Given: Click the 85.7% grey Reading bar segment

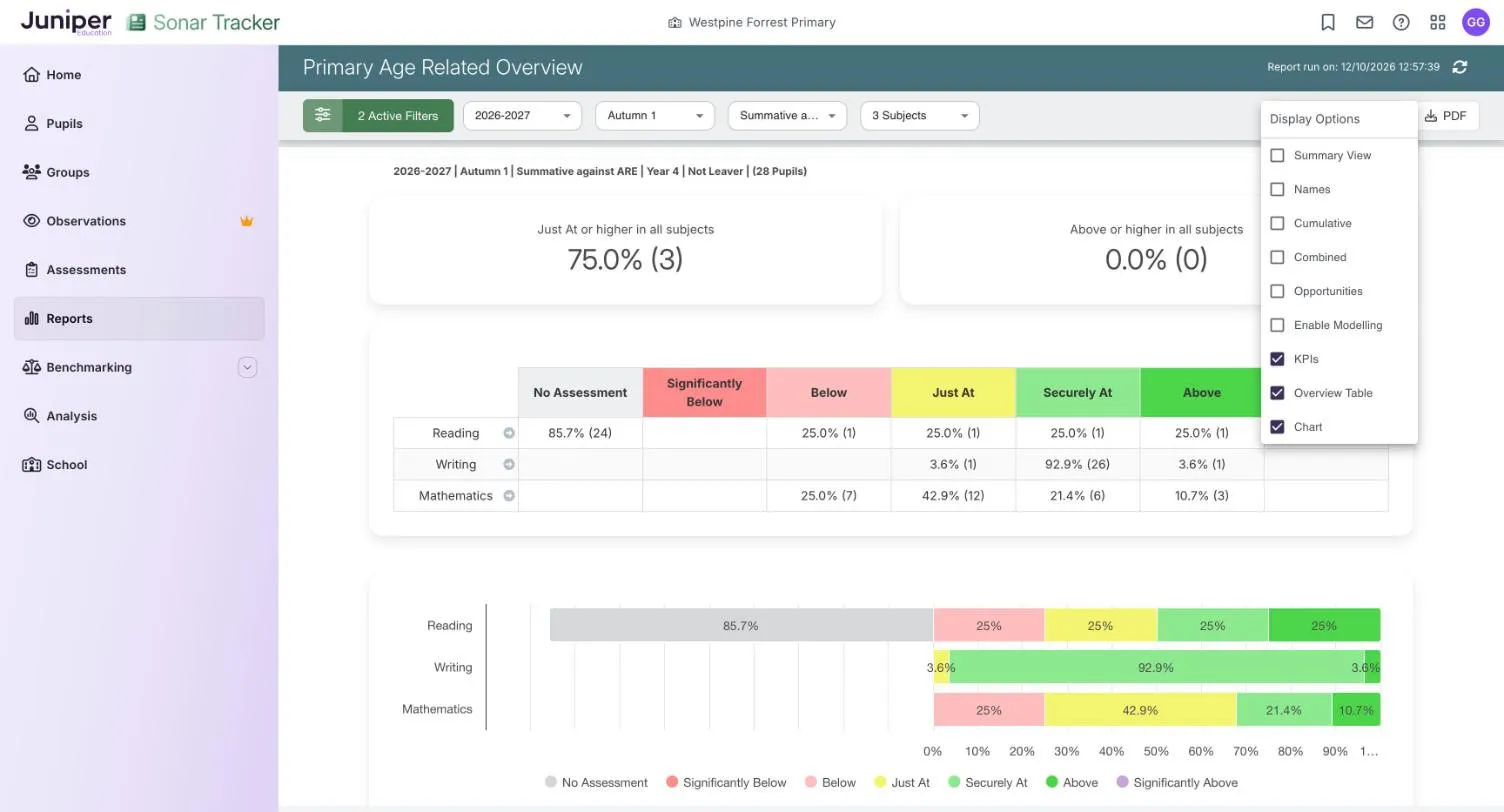Looking at the screenshot, I should (741, 625).
